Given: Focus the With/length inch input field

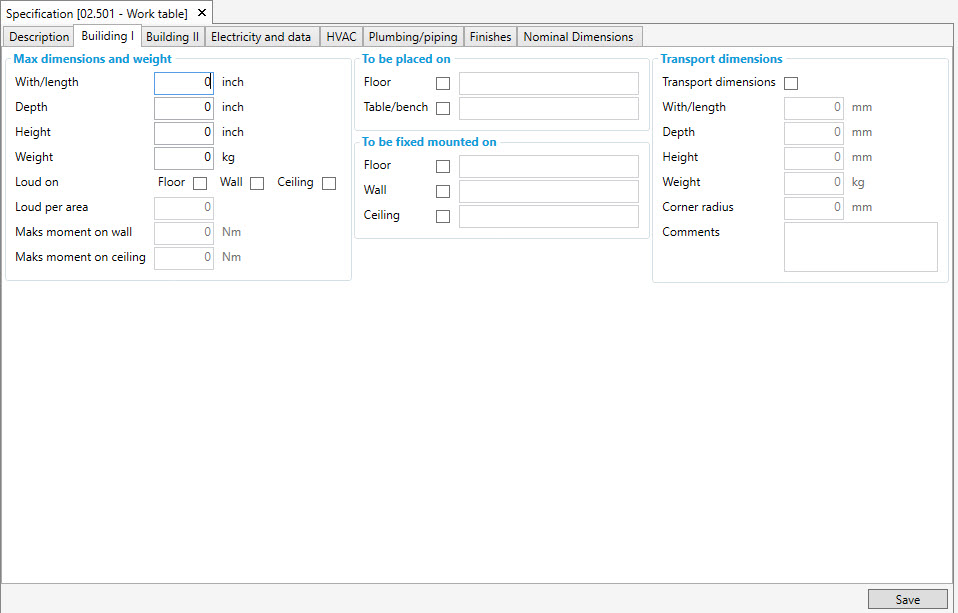Looking at the screenshot, I should click(184, 83).
